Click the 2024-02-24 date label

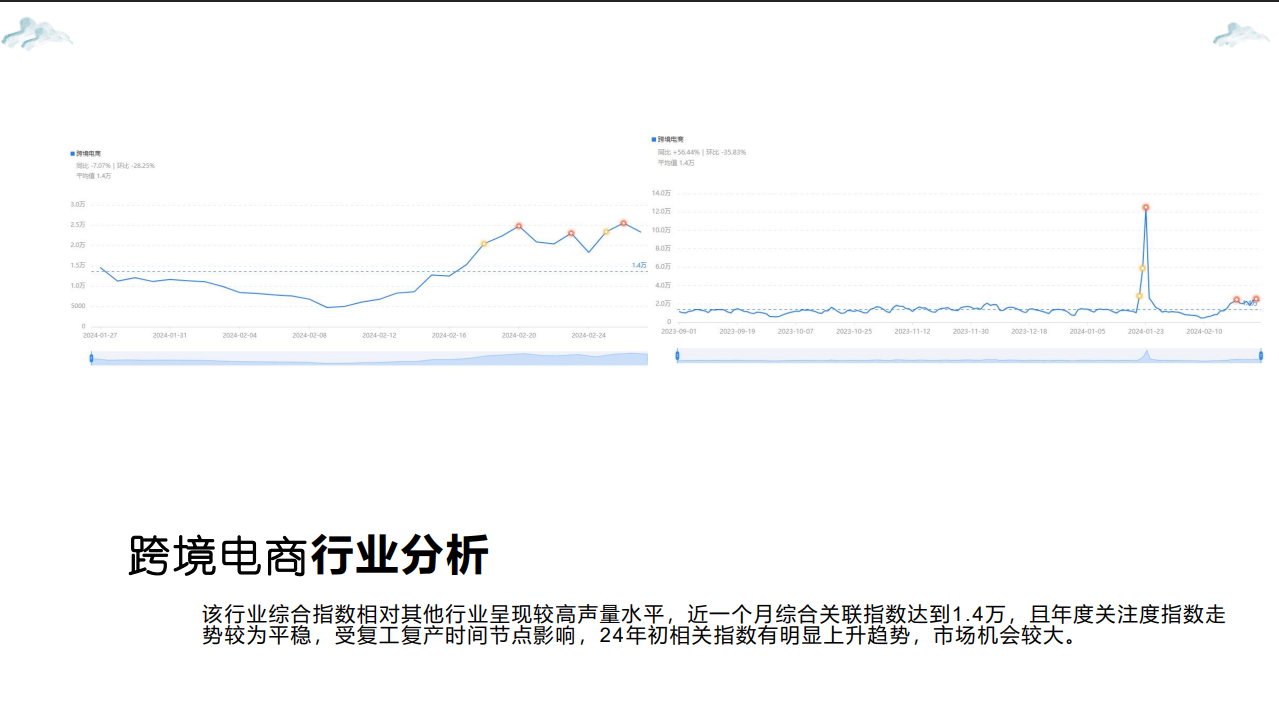coord(589,336)
